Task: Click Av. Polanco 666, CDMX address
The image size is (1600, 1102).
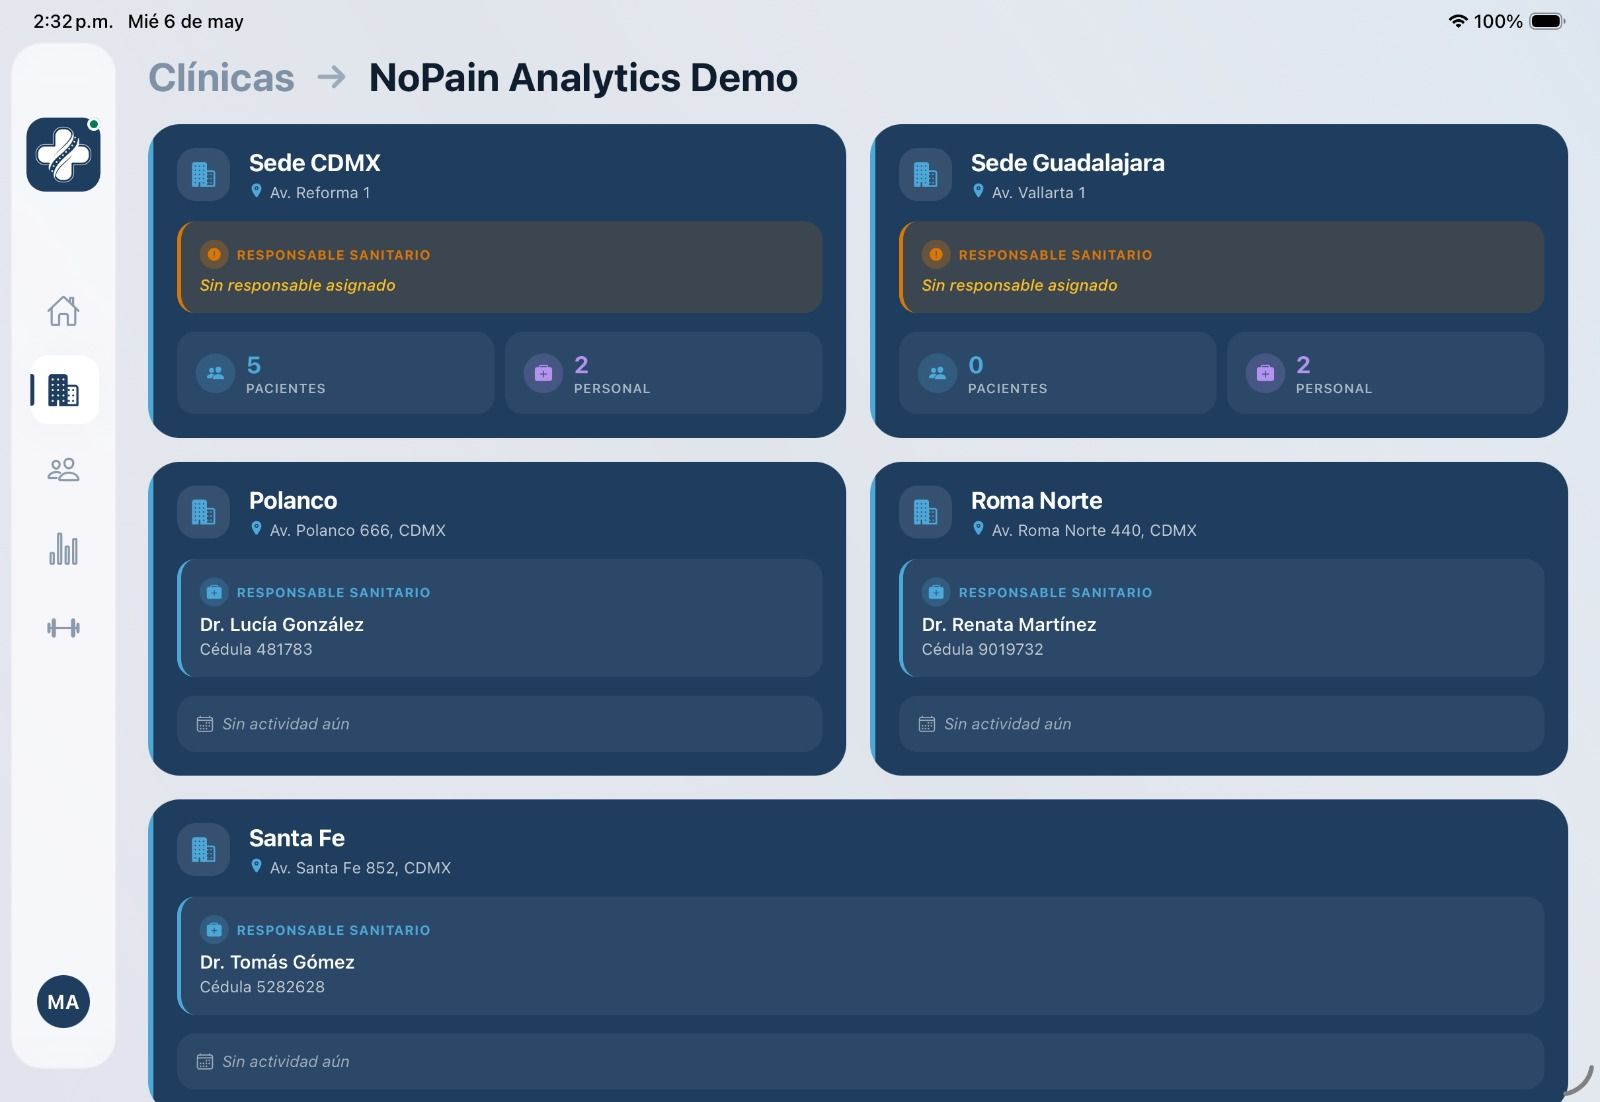Action: pos(358,530)
